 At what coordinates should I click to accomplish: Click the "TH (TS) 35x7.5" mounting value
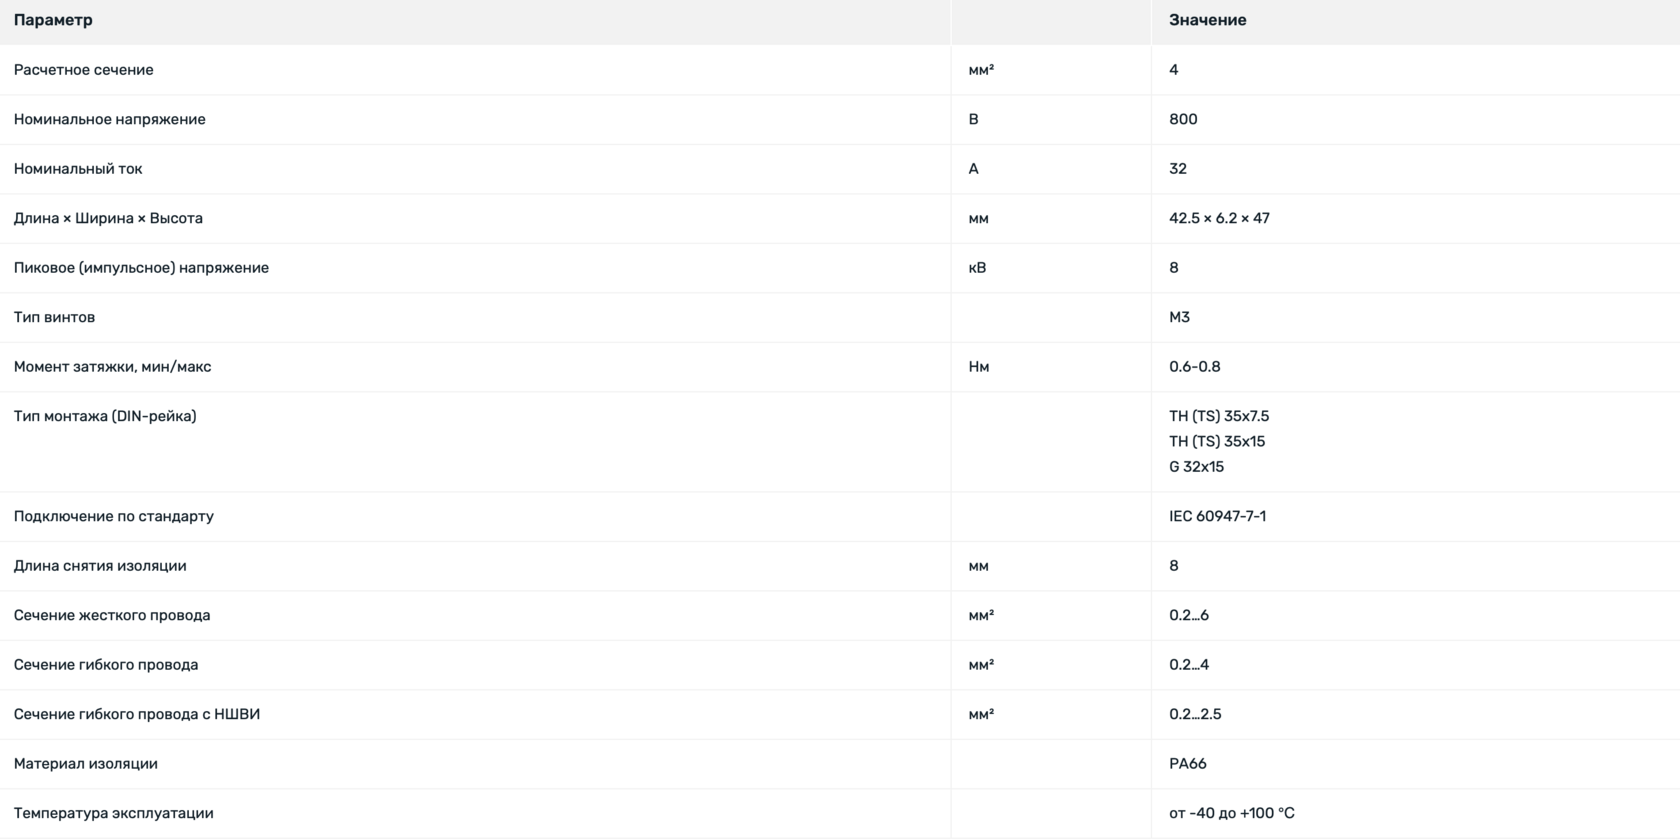point(1219,416)
